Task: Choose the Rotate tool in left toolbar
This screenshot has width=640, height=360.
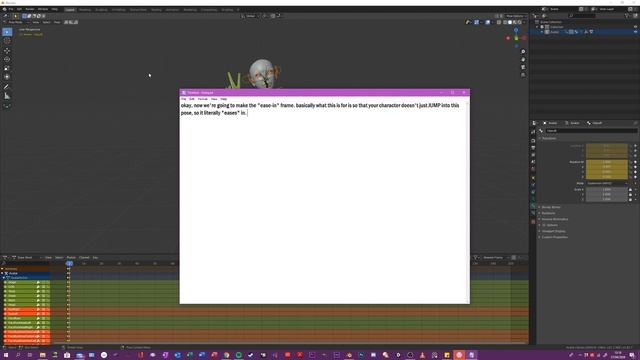Action: [7, 59]
